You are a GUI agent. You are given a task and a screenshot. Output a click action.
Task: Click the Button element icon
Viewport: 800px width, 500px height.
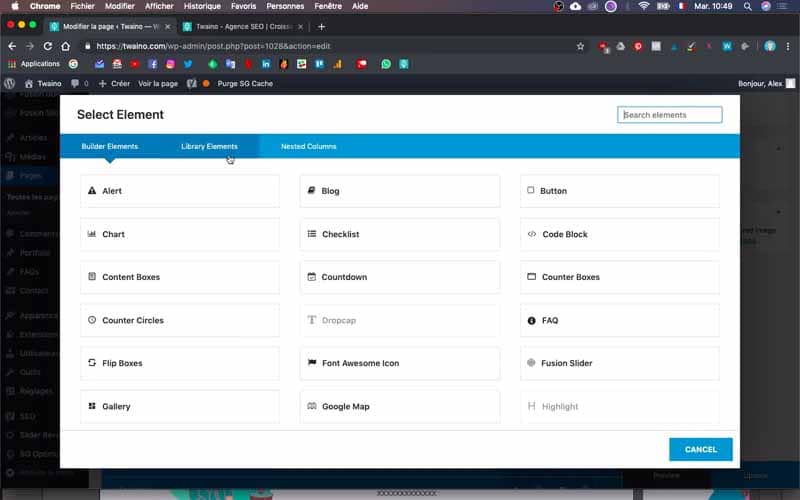pos(531,190)
